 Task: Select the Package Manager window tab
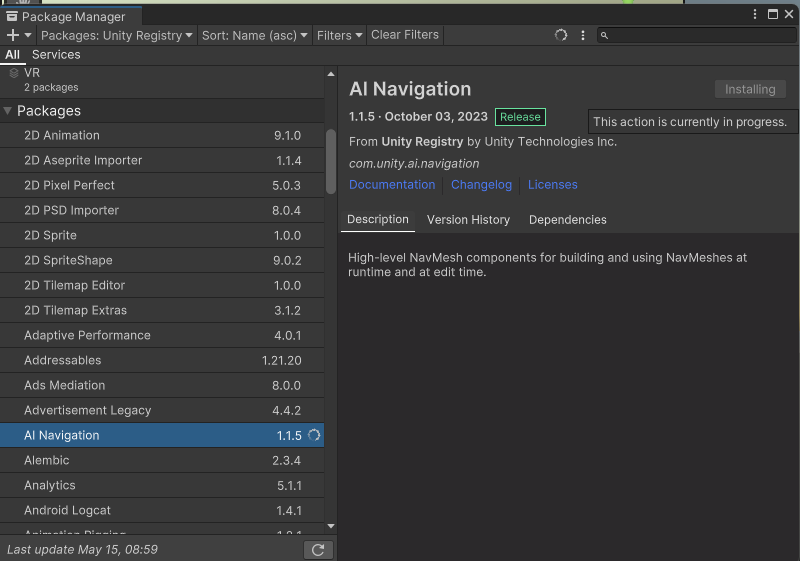coord(71,17)
